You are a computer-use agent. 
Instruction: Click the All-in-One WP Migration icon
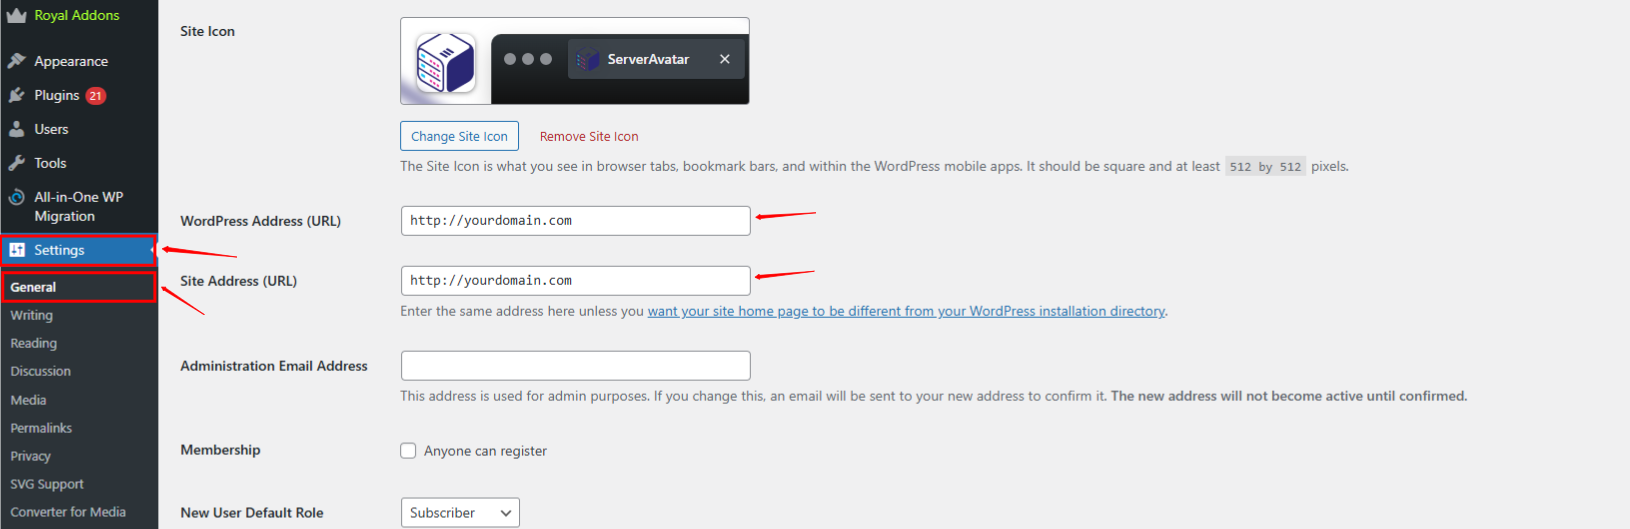click(x=16, y=197)
